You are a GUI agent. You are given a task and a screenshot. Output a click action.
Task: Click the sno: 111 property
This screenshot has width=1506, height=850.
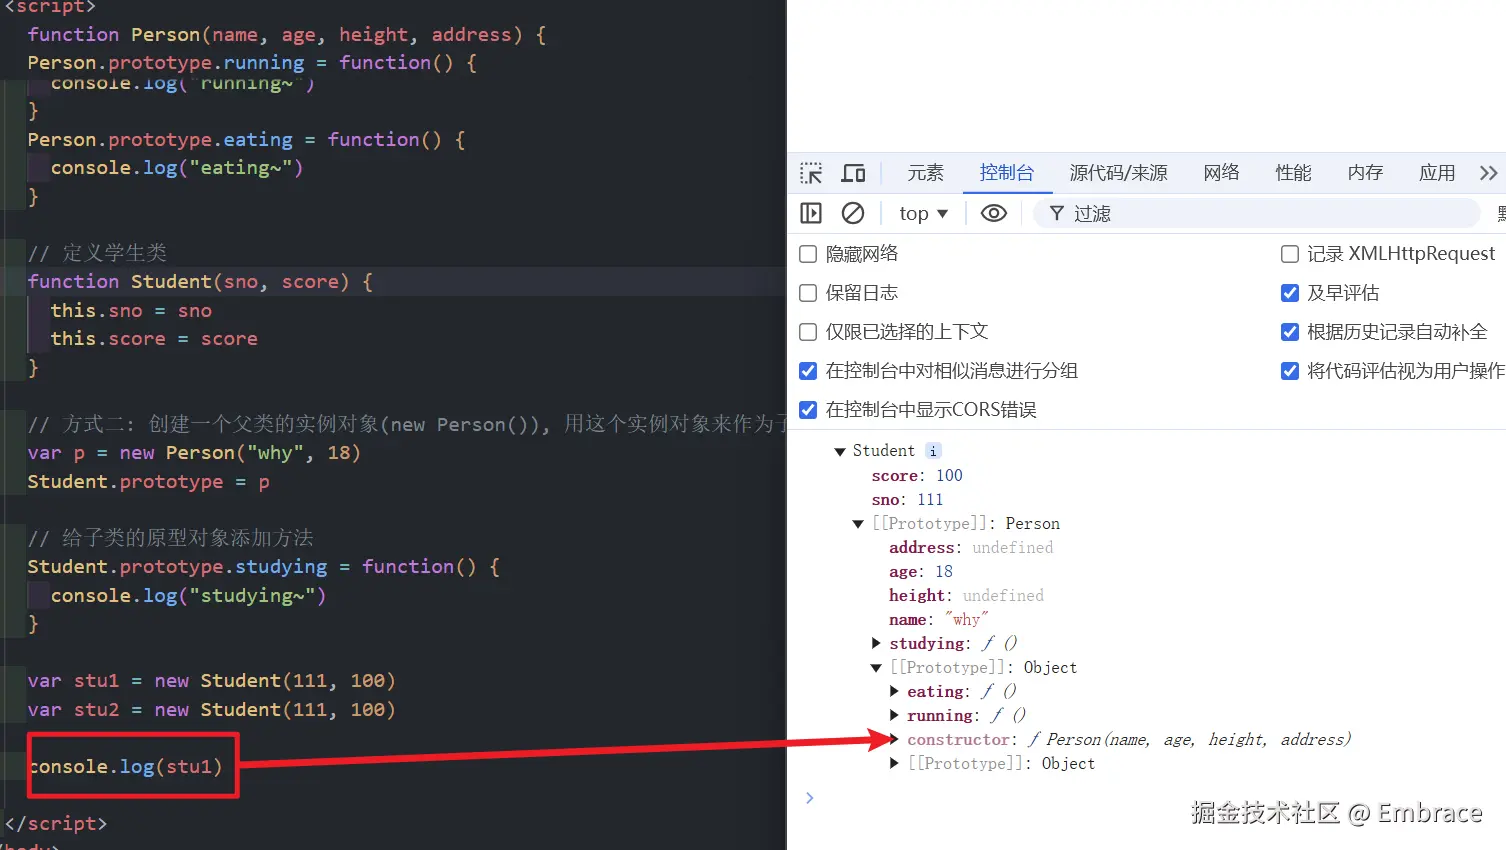tap(907, 500)
